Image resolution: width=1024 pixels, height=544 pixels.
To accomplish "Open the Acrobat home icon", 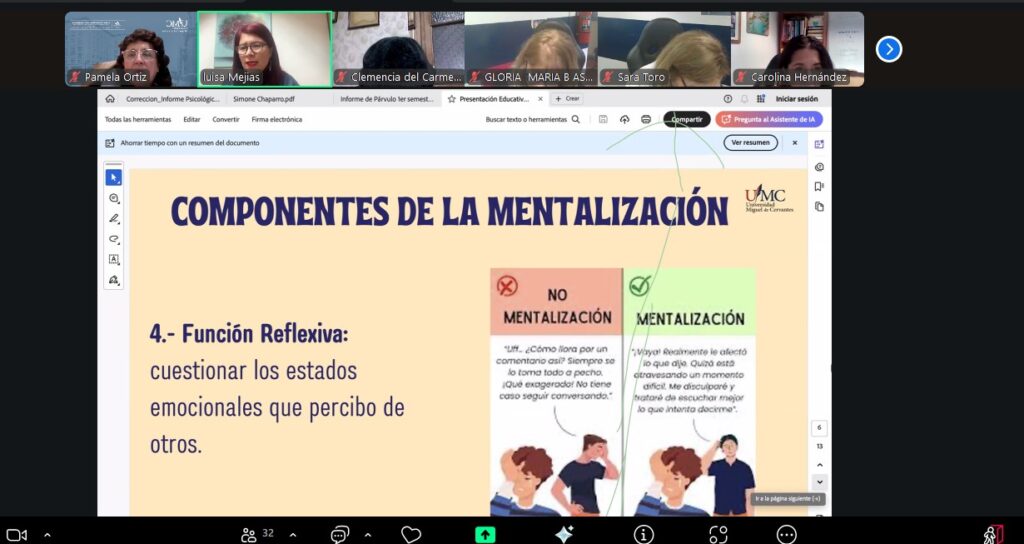I will click(110, 99).
